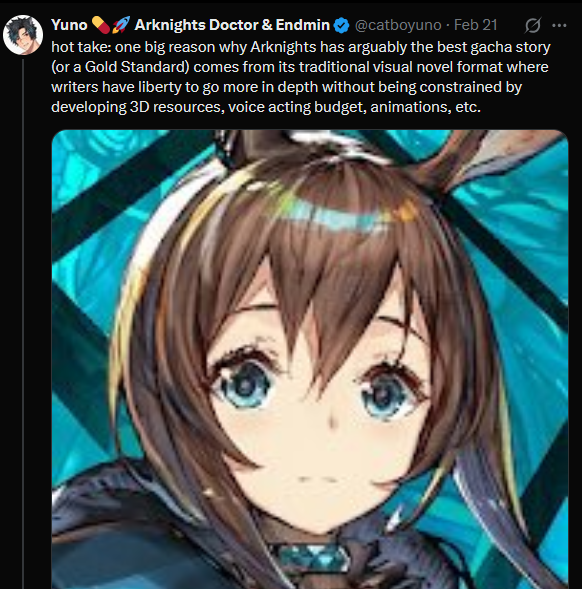Click 'Arknights Doctor & Endmin' name text
The height and width of the screenshot is (589, 582).
[232, 25]
